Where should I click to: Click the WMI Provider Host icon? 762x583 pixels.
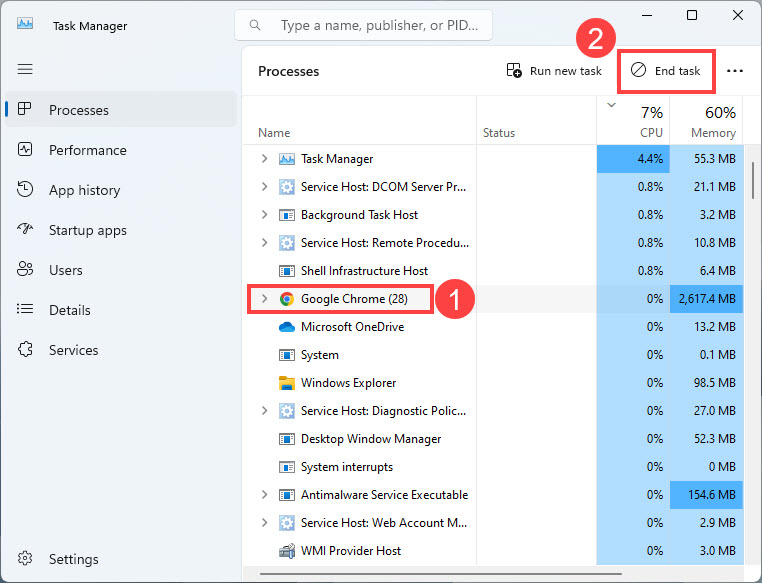[x=287, y=551]
